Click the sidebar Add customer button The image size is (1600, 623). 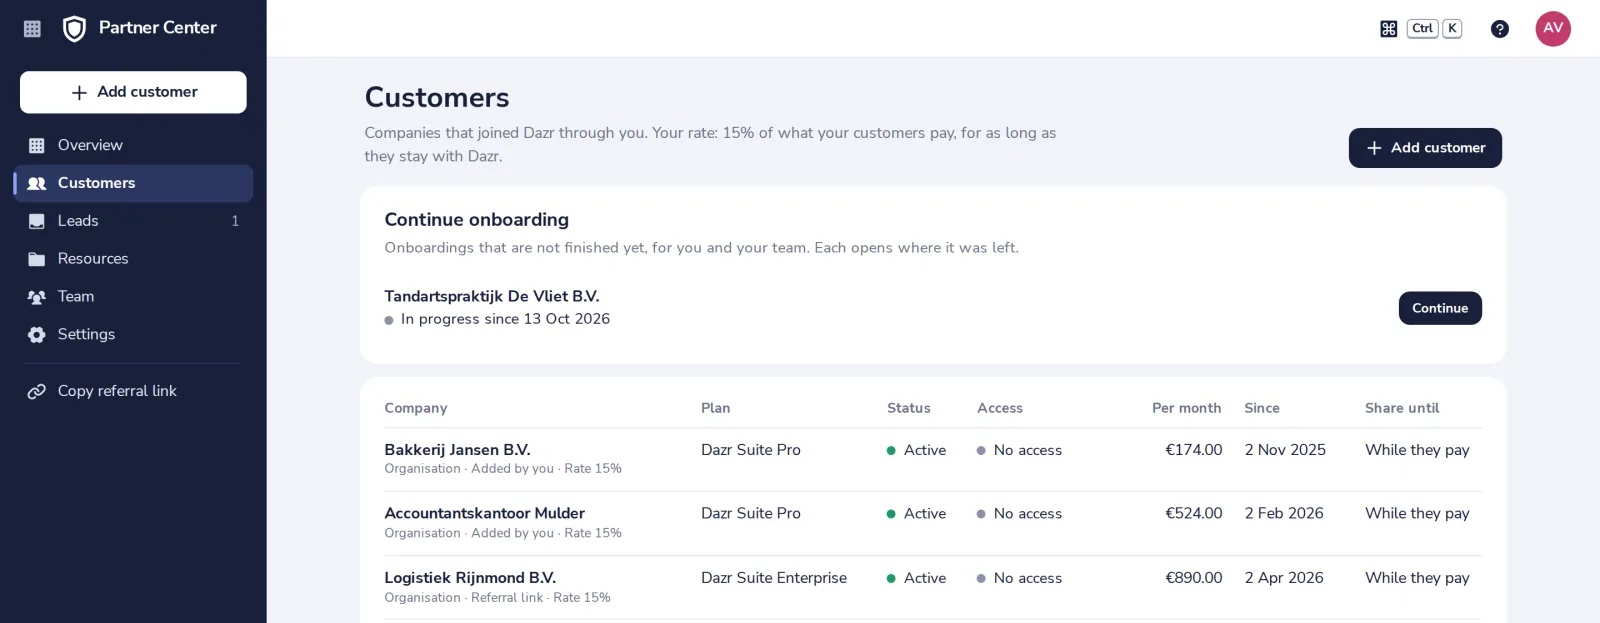coord(133,92)
